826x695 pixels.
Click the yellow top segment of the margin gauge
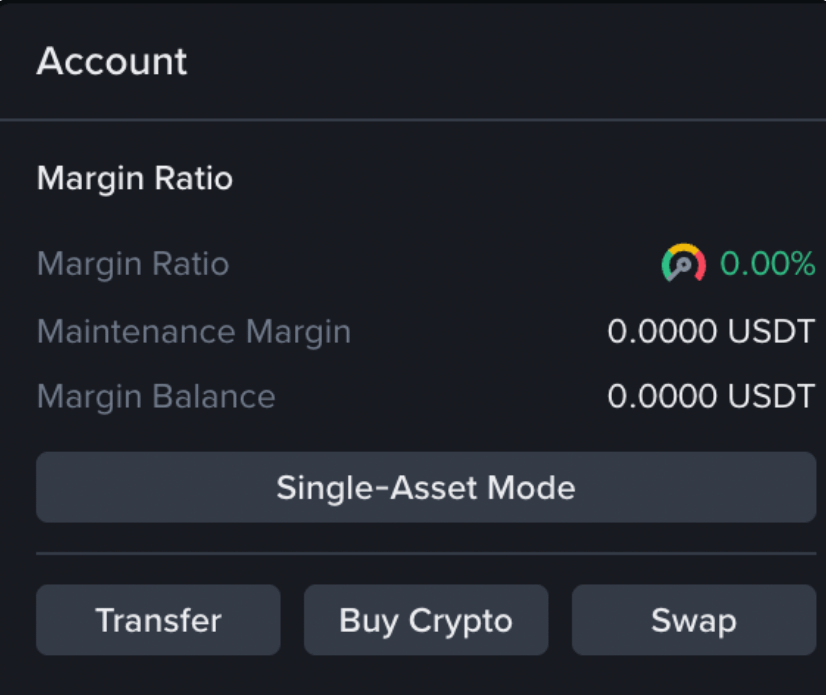coord(684,248)
